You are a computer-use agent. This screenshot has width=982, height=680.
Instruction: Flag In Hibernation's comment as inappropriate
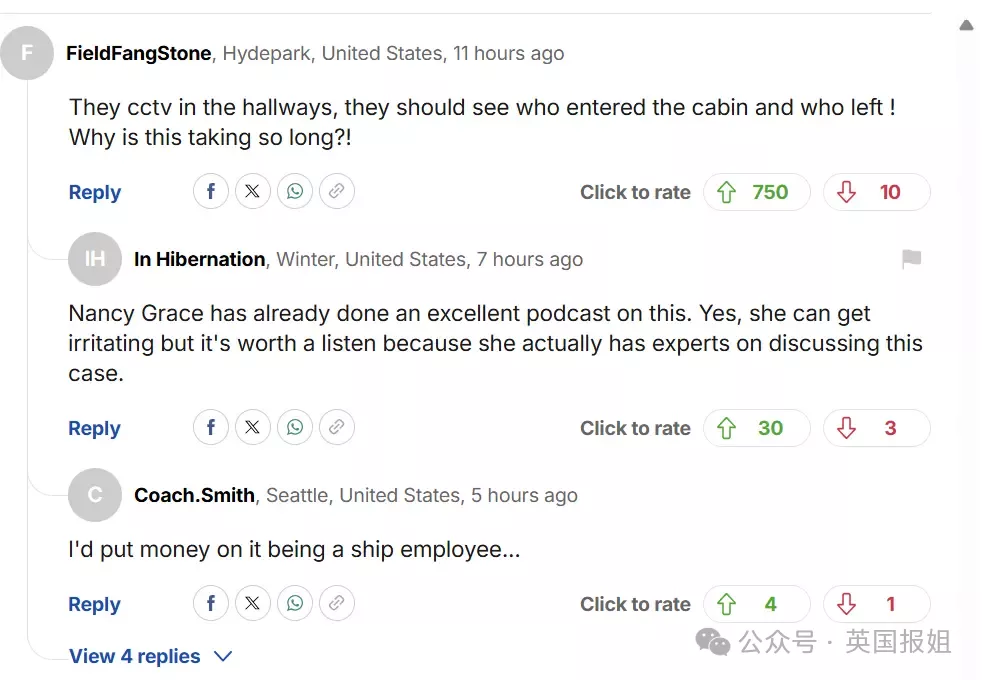coord(911,260)
